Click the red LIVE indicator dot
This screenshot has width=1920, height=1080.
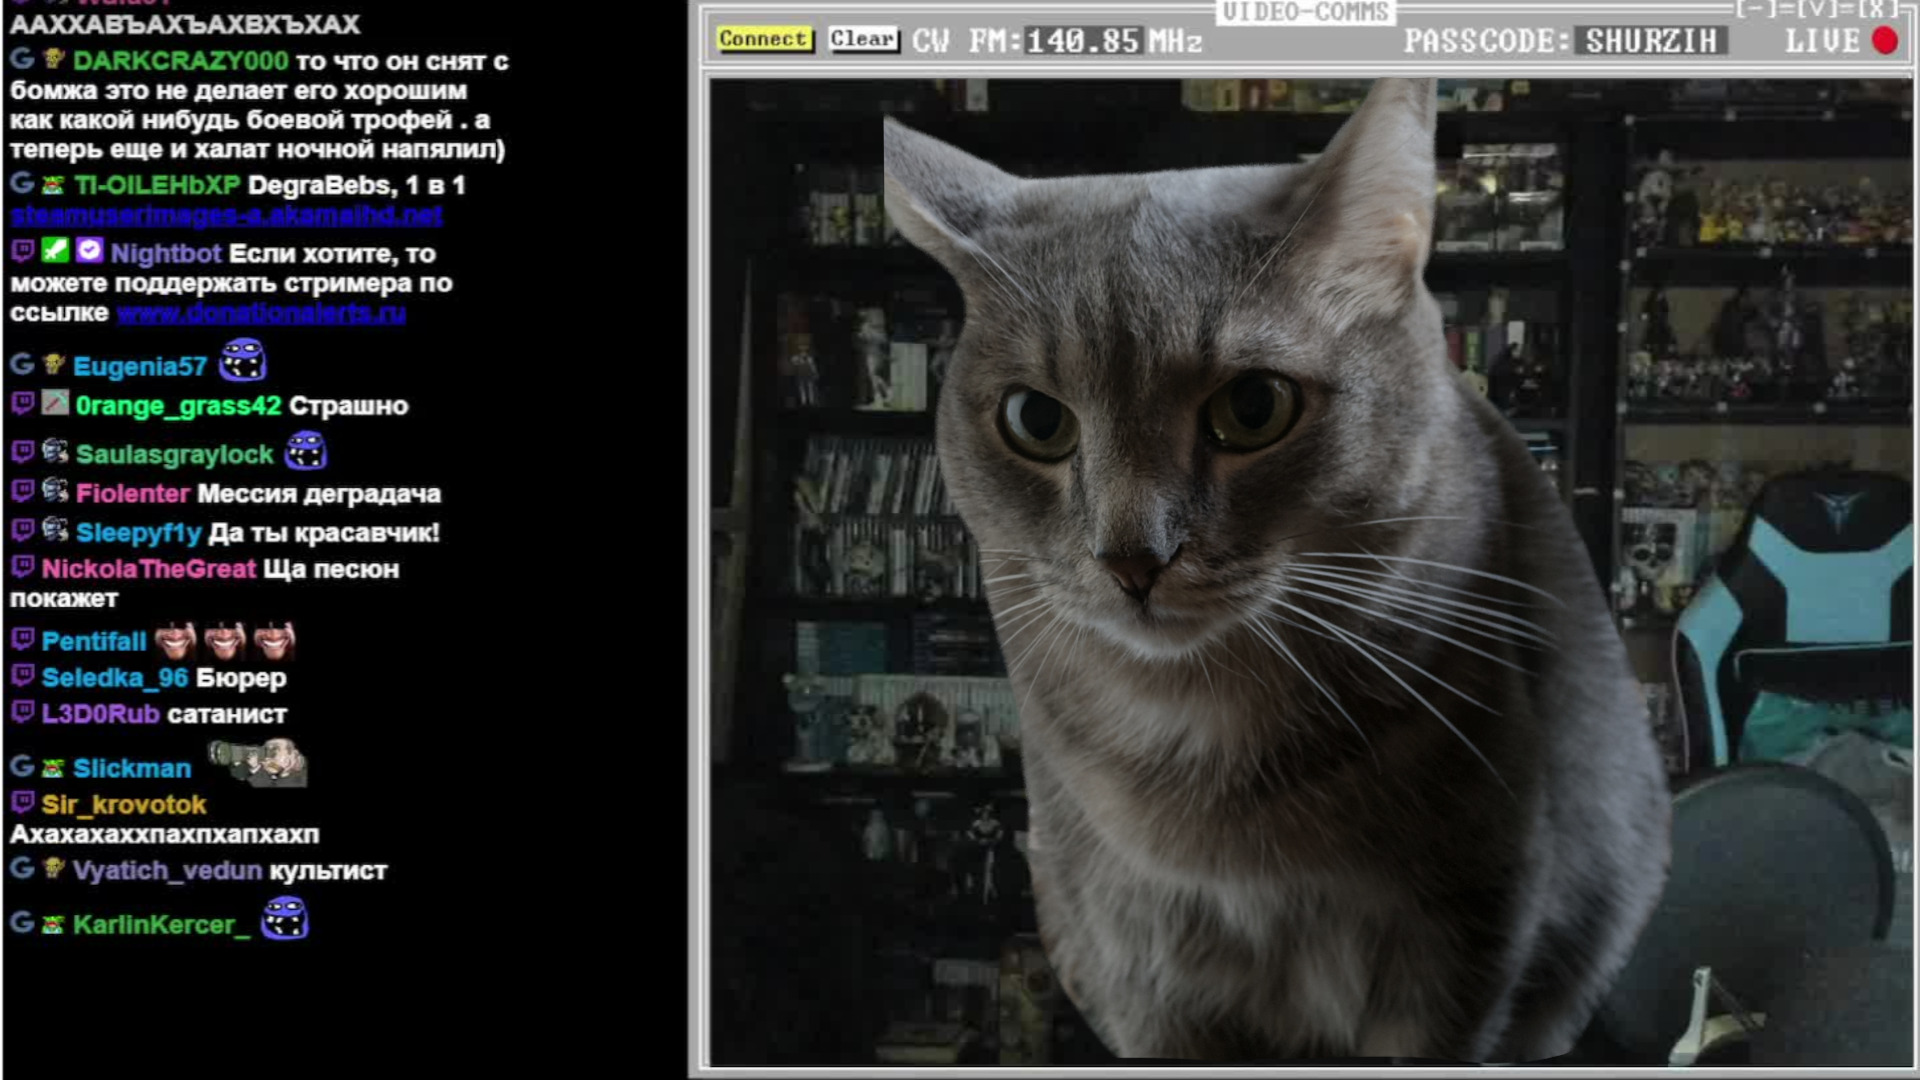click(x=1885, y=41)
